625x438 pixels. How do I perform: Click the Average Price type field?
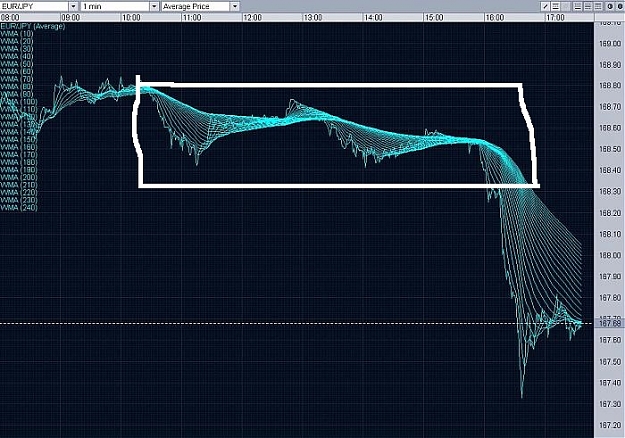(x=196, y=6)
